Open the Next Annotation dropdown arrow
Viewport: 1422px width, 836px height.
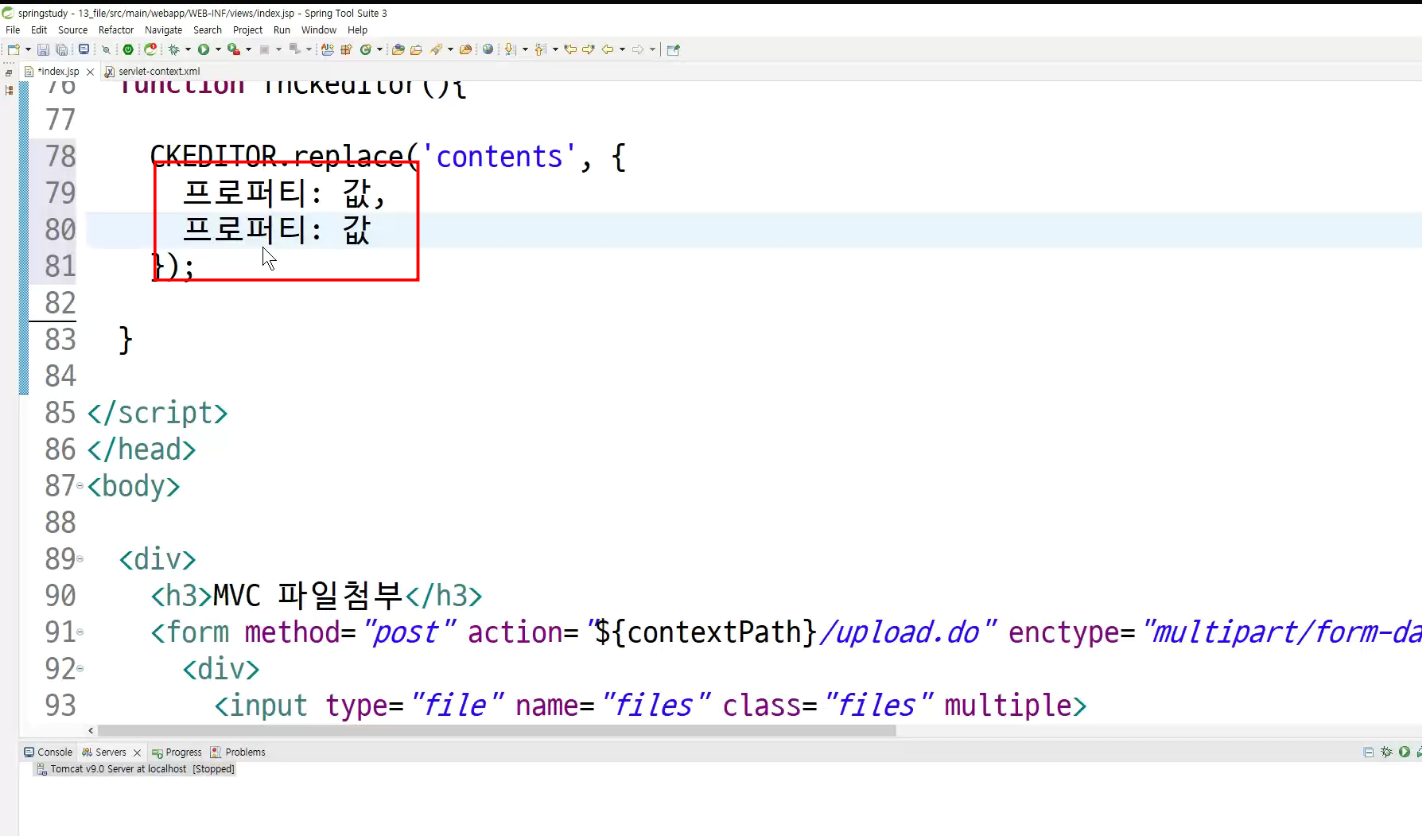[x=524, y=49]
